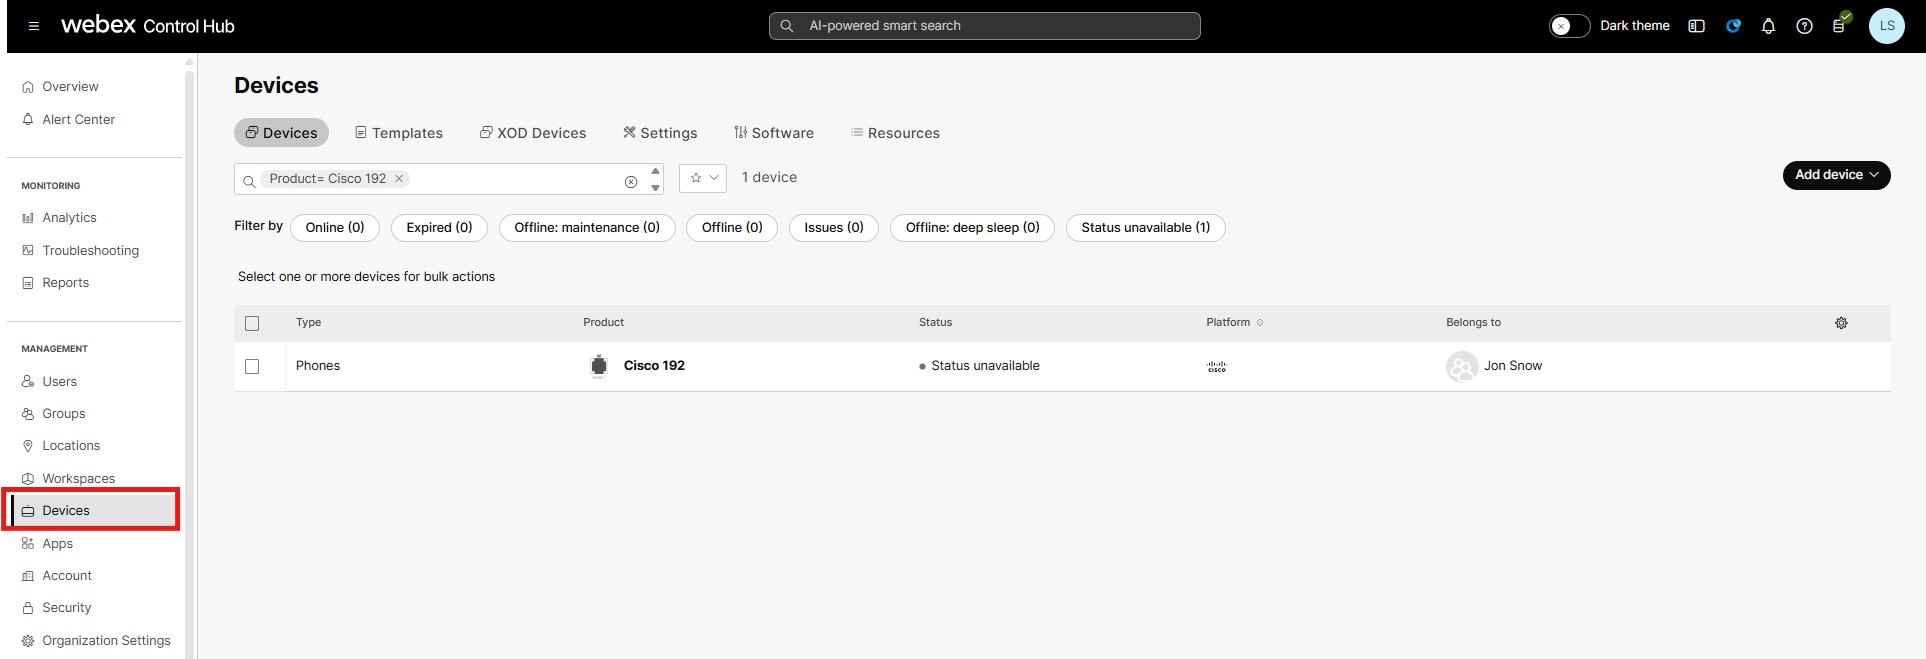
Task: Click the Webex AI assistant icon
Action: pos(1733,26)
